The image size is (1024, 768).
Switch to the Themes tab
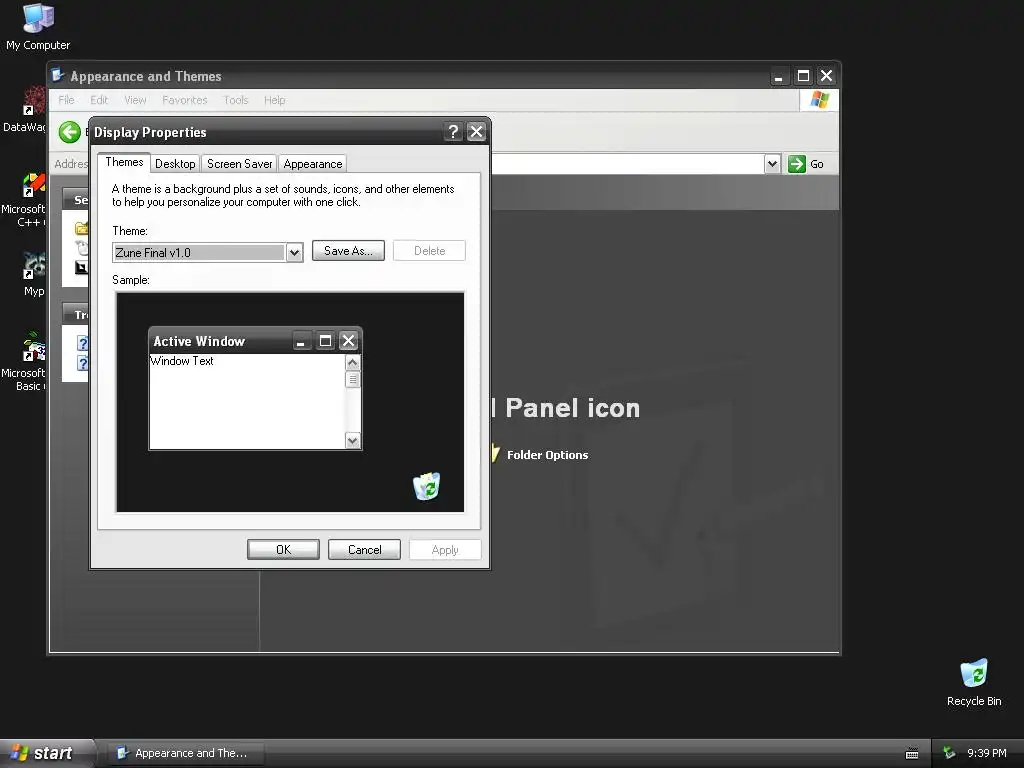point(124,163)
